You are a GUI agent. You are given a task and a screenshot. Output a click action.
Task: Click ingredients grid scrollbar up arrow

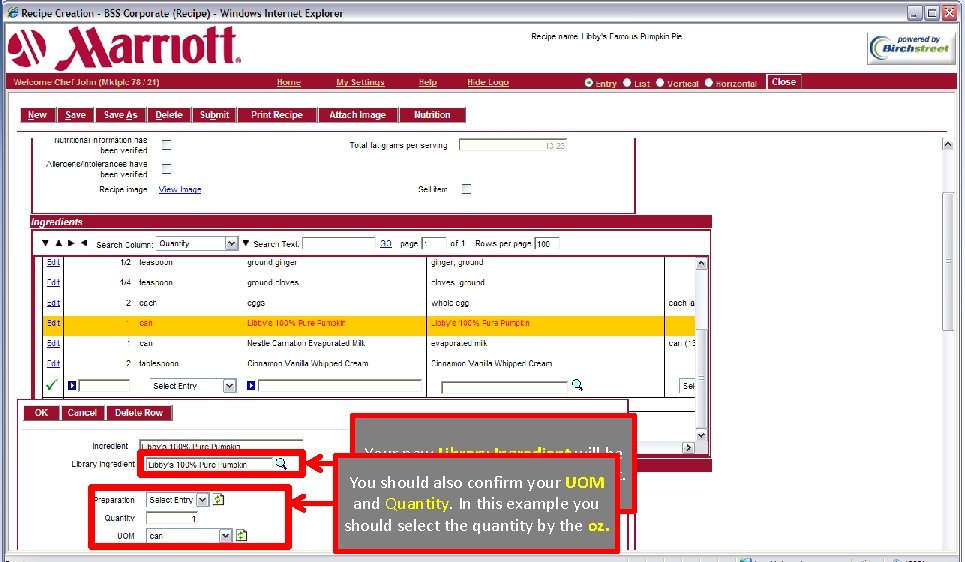[701, 263]
